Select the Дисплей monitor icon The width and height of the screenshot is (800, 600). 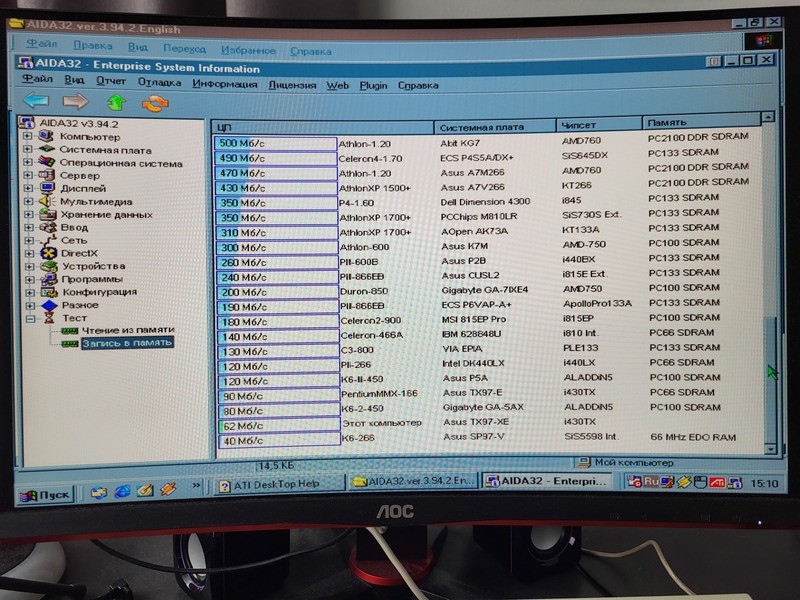[x=47, y=188]
